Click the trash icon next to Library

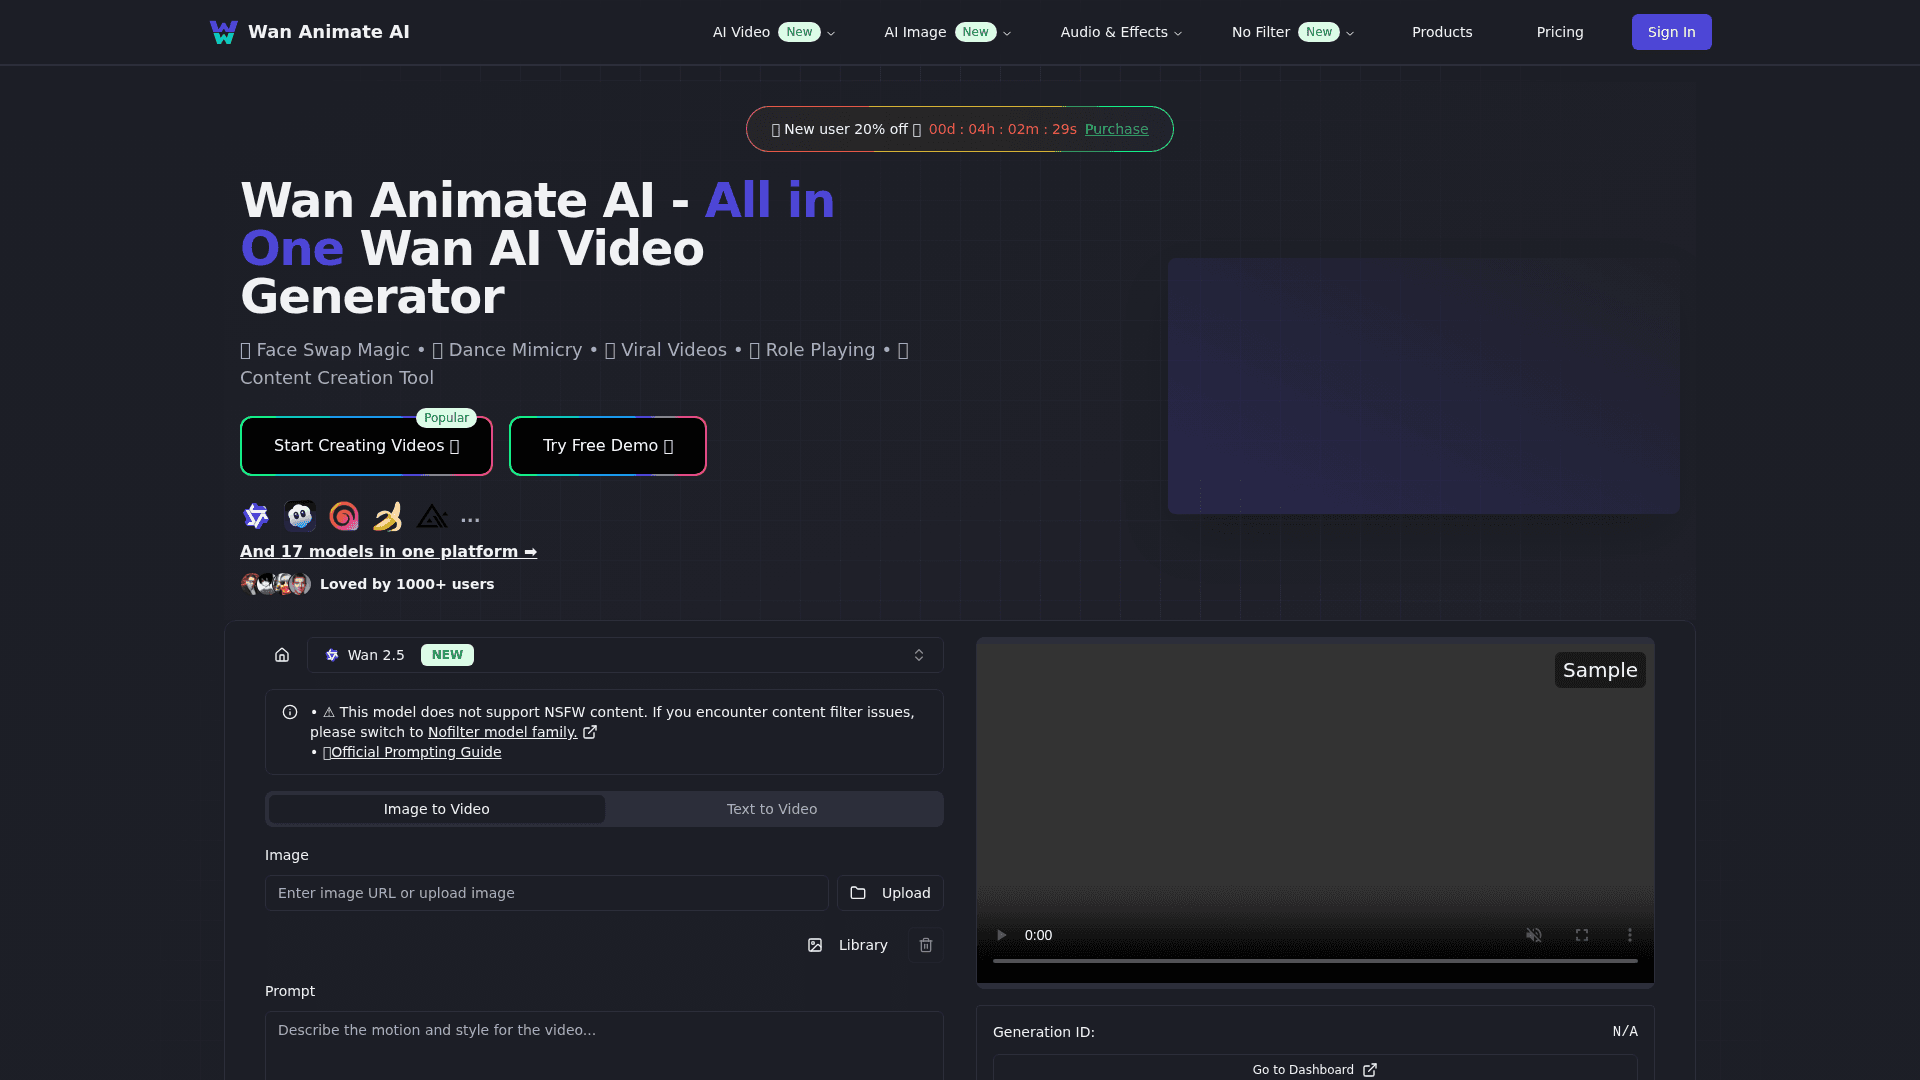click(x=926, y=945)
